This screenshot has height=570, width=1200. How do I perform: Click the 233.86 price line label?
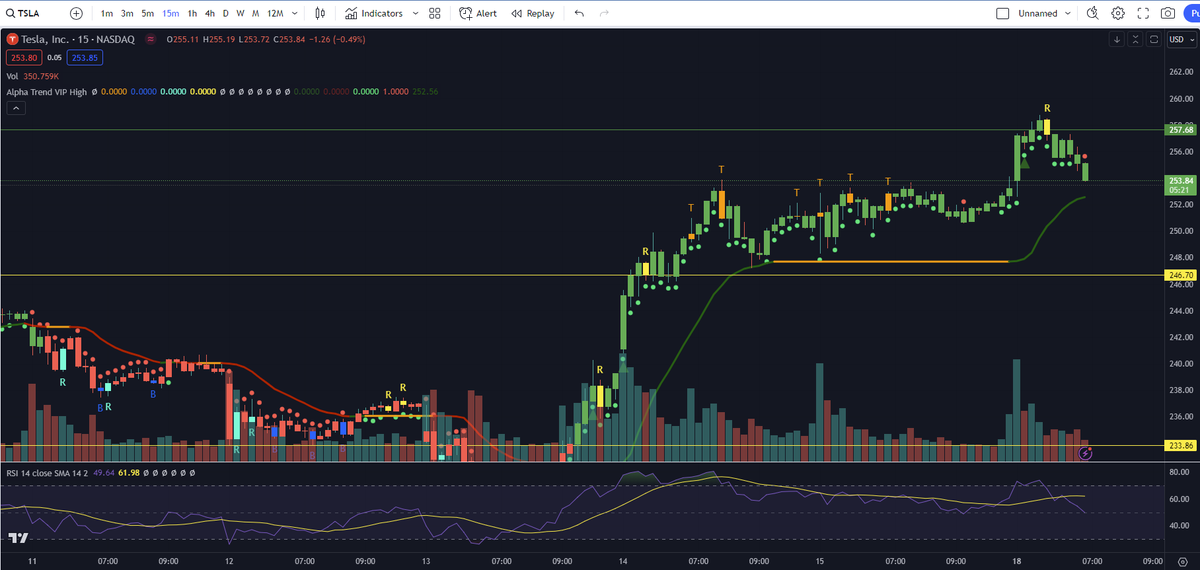[1182, 445]
